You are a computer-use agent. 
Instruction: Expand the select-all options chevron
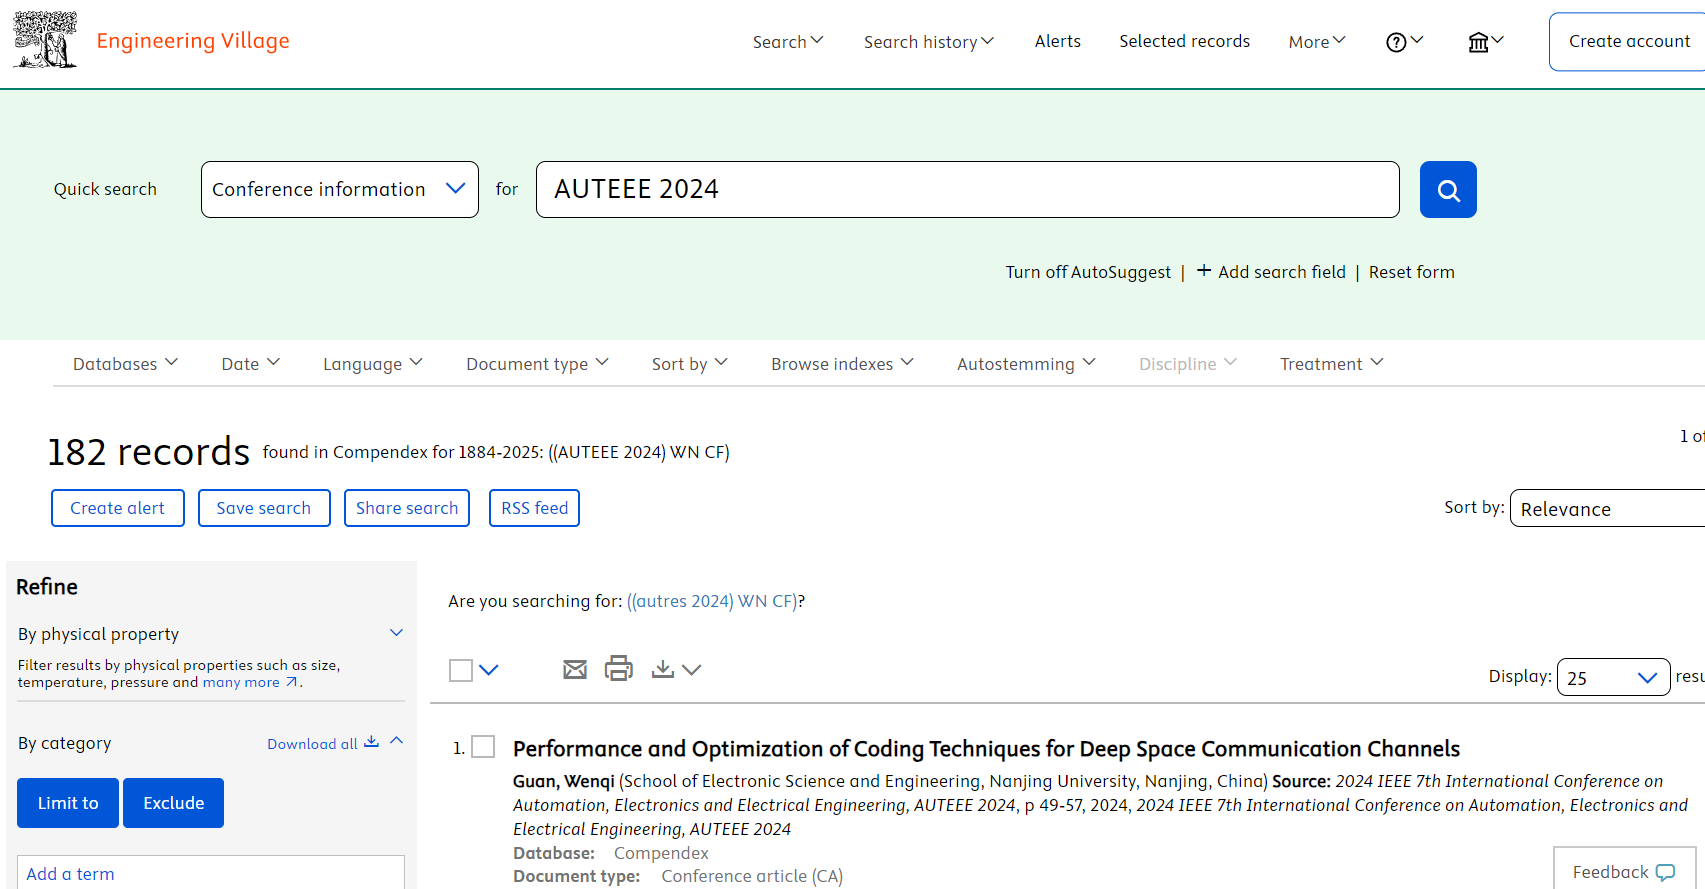(x=489, y=670)
